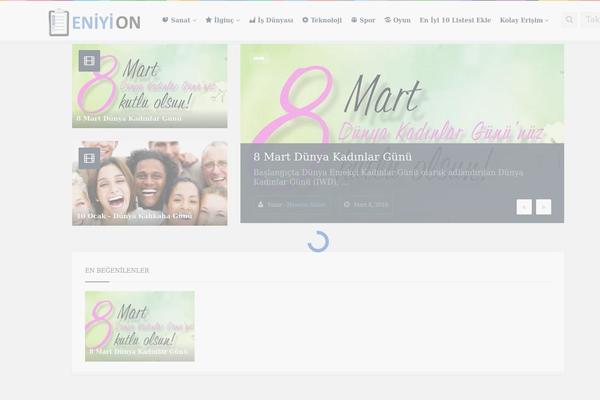
Task: Click the chart icon beside İş Dünyası
Action: 252,20
